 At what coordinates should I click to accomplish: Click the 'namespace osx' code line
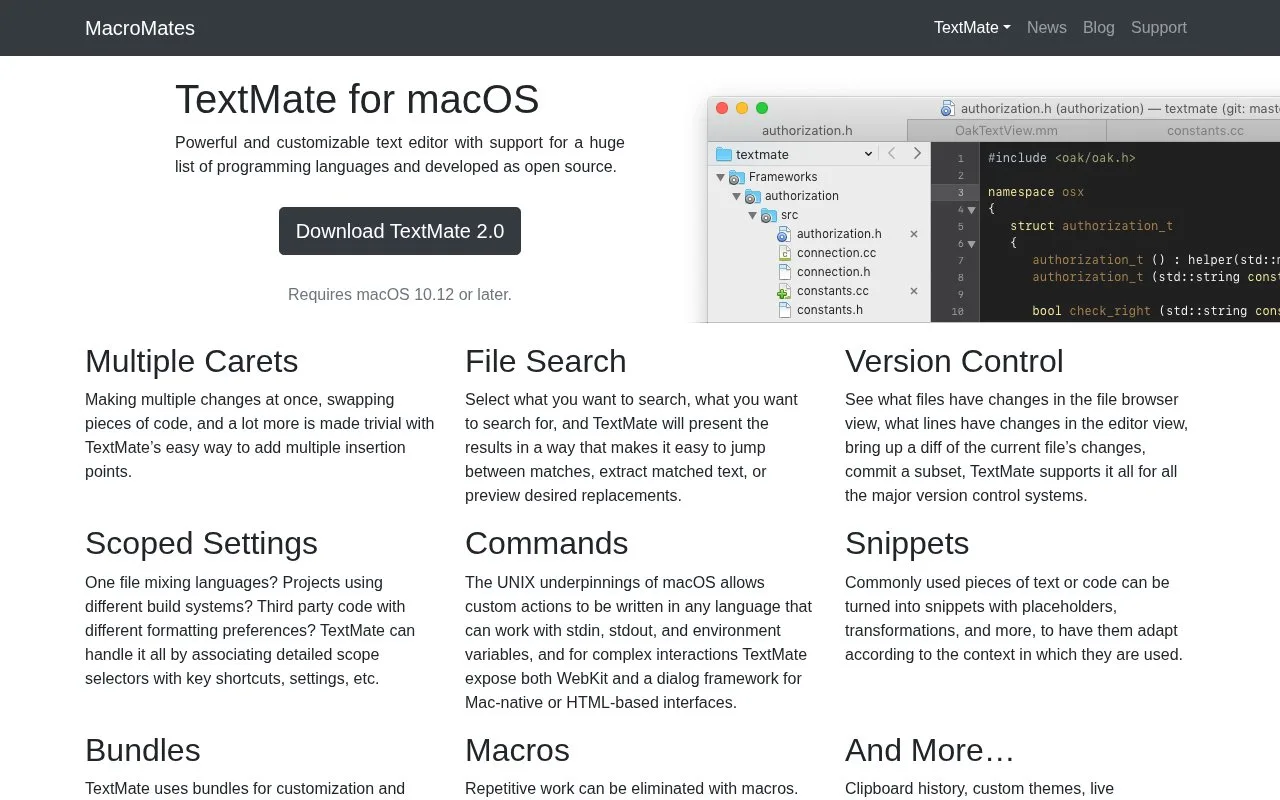pos(1036,192)
